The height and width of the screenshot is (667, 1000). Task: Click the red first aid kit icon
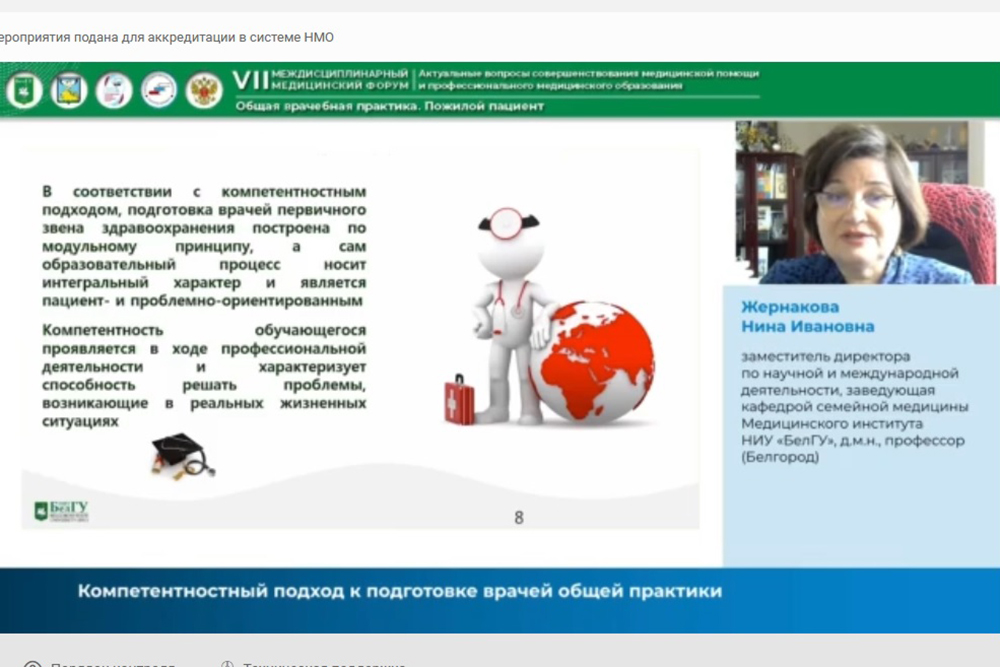(459, 400)
